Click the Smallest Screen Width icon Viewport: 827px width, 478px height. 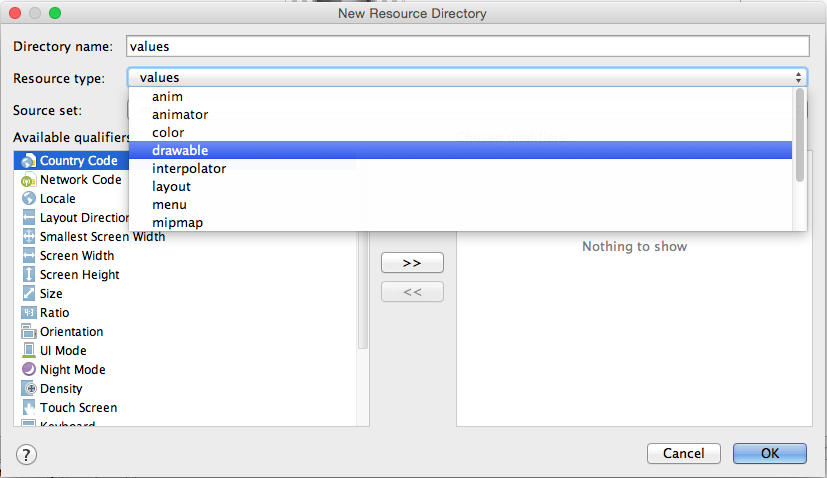coord(28,237)
